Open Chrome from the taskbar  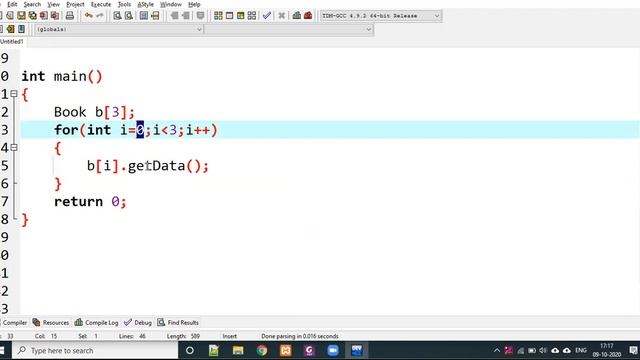coord(262,350)
